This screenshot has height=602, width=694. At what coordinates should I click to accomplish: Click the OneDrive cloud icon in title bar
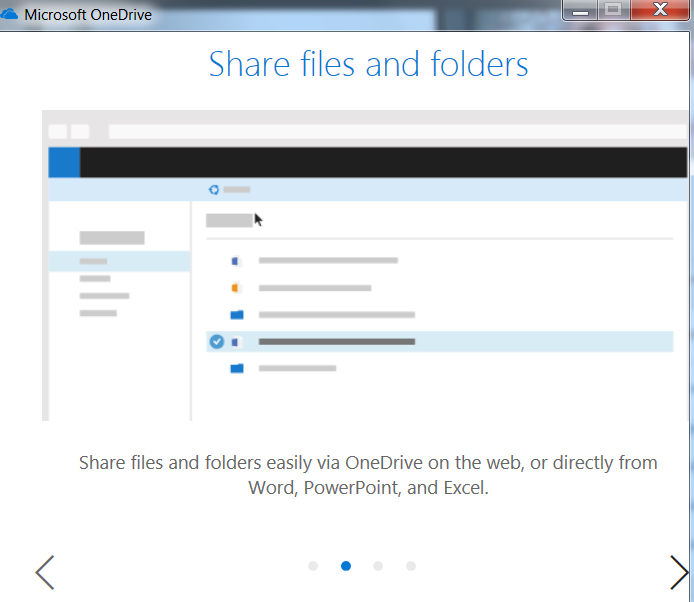pos(10,15)
